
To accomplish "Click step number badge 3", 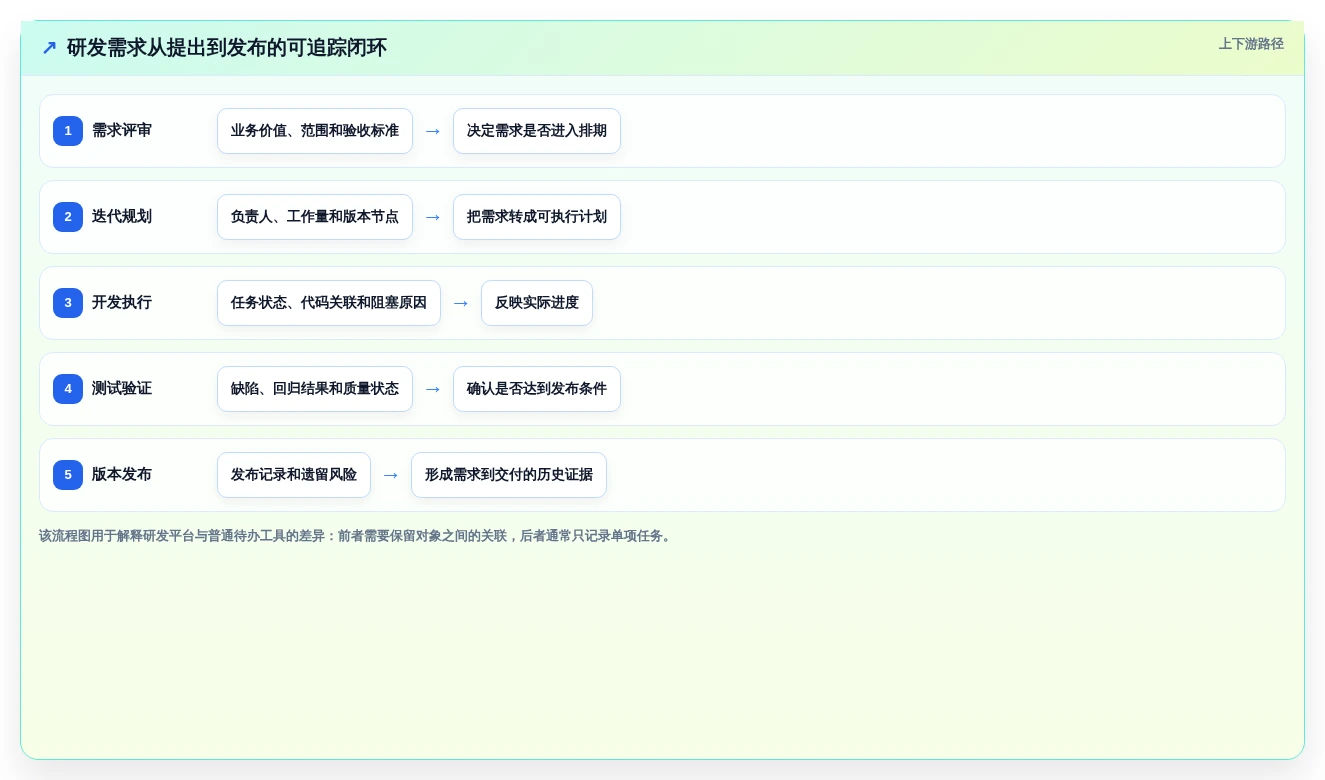I will point(68,303).
